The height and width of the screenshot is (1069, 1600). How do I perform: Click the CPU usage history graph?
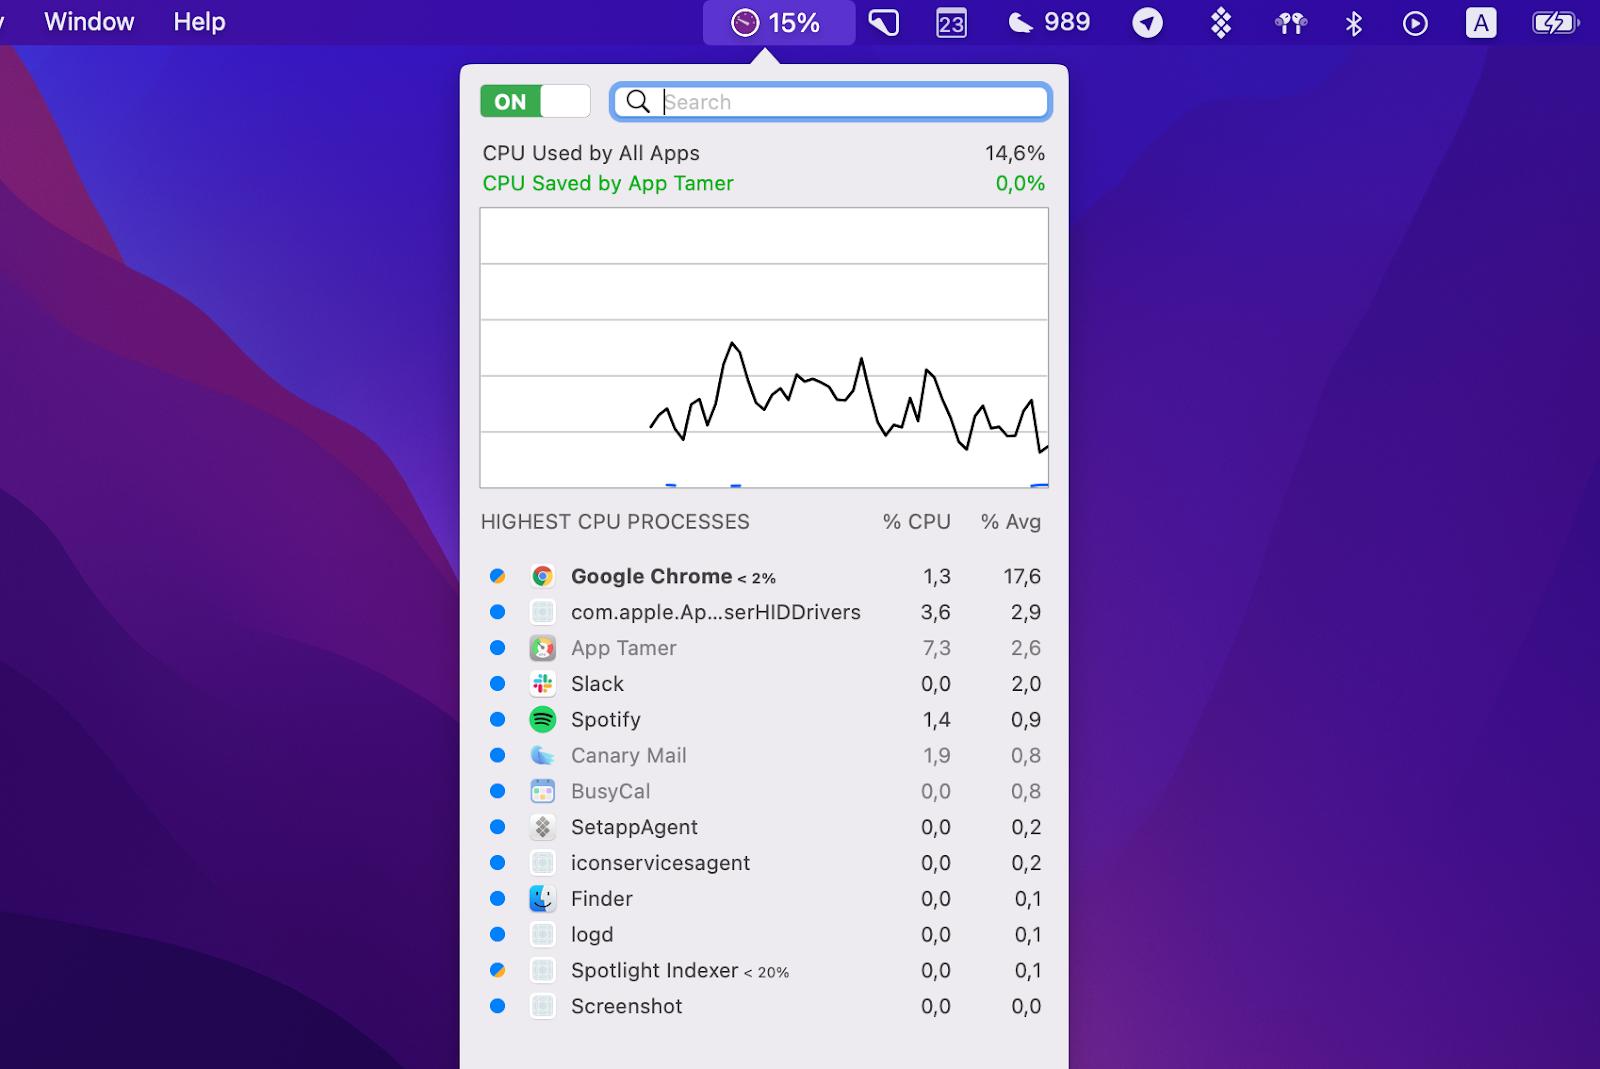tap(764, 348)
